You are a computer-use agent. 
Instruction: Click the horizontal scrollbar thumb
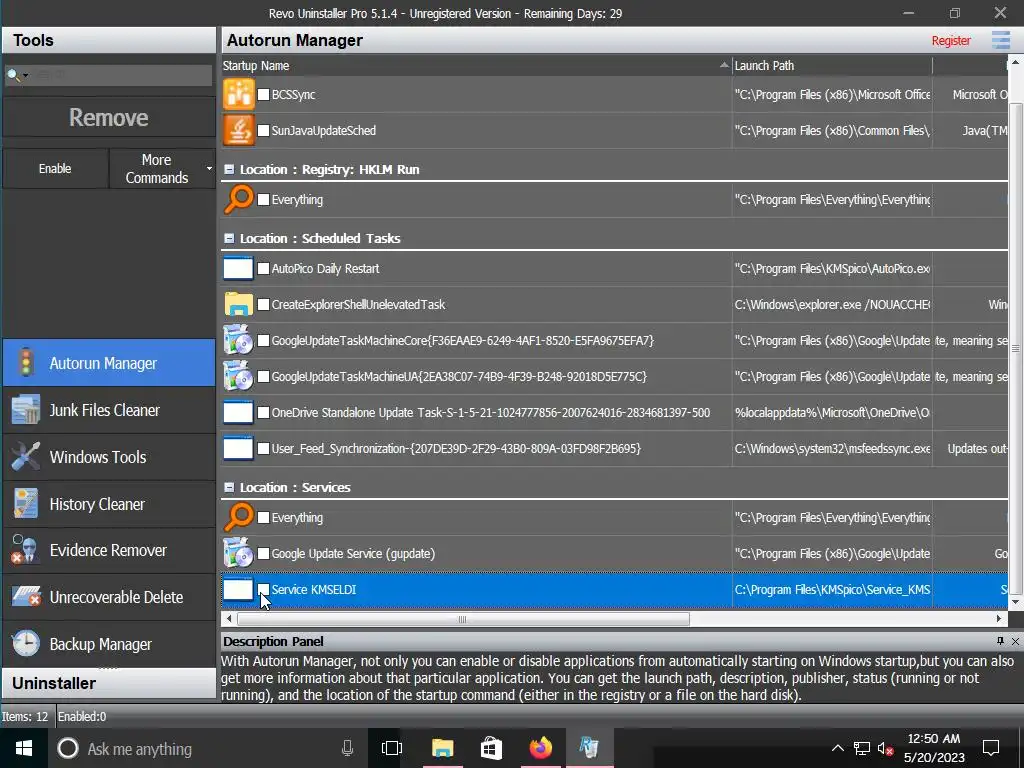coord(462,618)
